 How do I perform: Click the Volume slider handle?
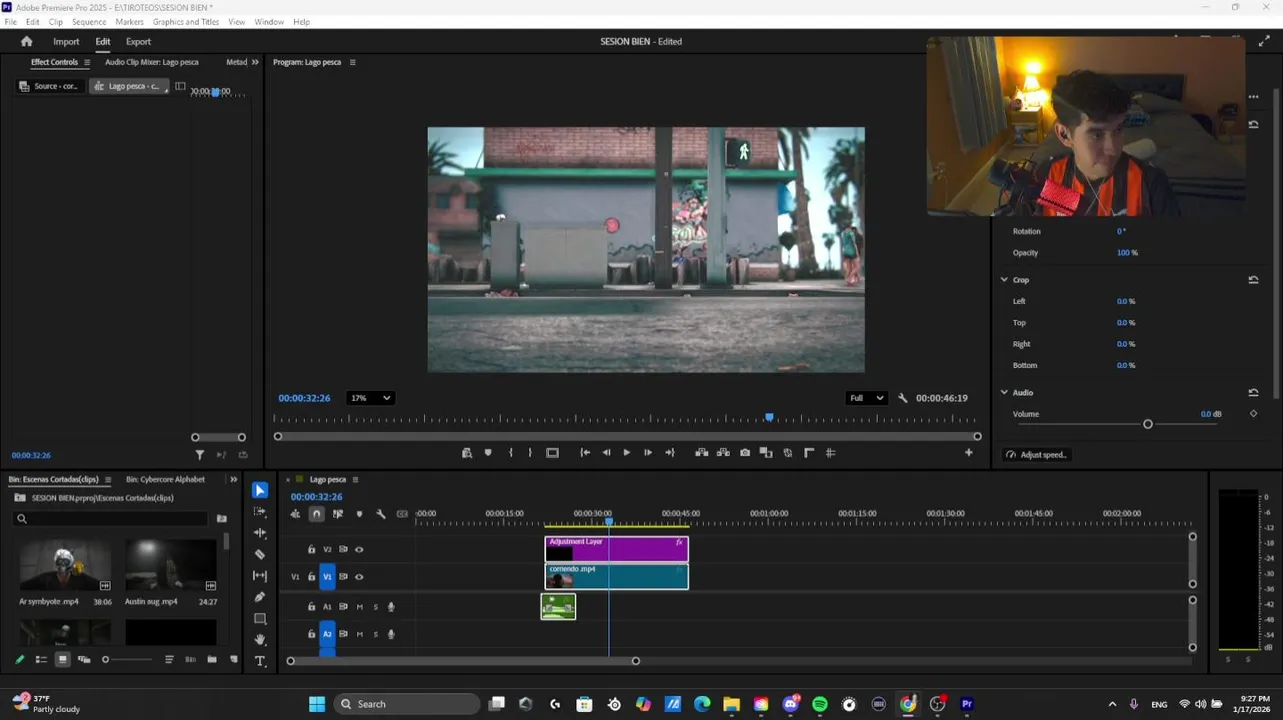(x=1148, y=424)
